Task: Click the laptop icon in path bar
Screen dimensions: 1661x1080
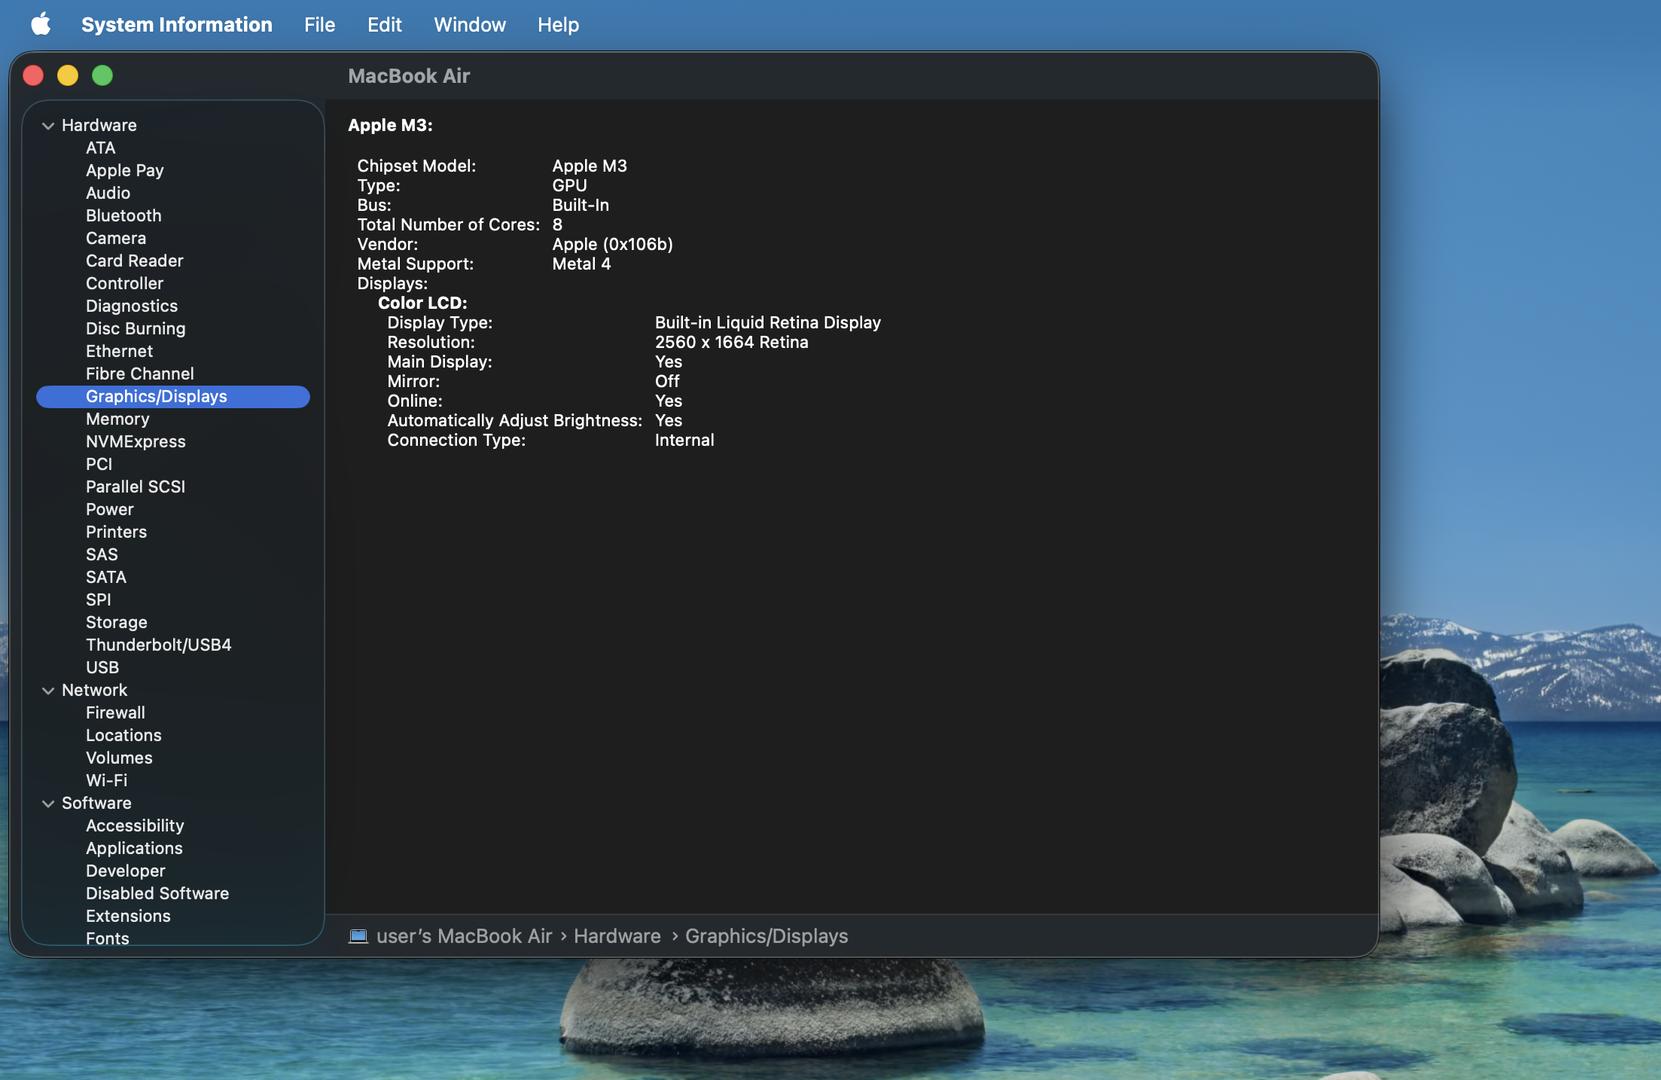Action: pos(358,936)
